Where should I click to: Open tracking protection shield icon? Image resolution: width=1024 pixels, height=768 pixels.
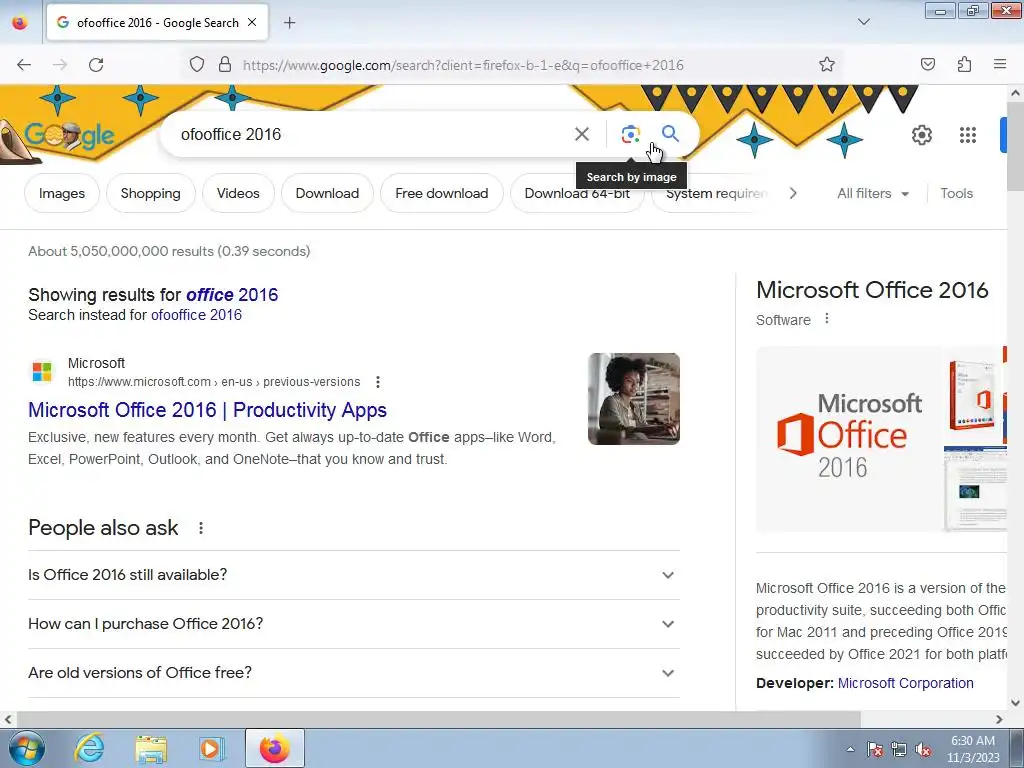[197, 65]
